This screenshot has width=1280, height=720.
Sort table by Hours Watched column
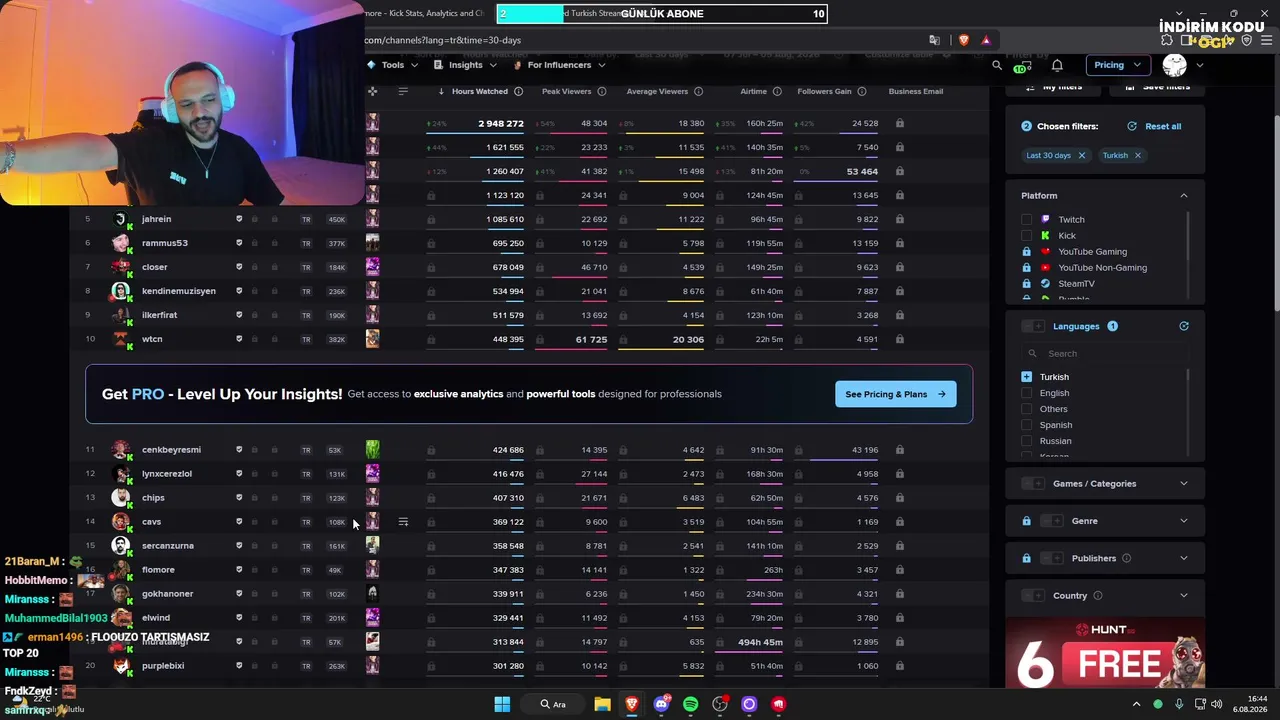(x=479, y=91)
